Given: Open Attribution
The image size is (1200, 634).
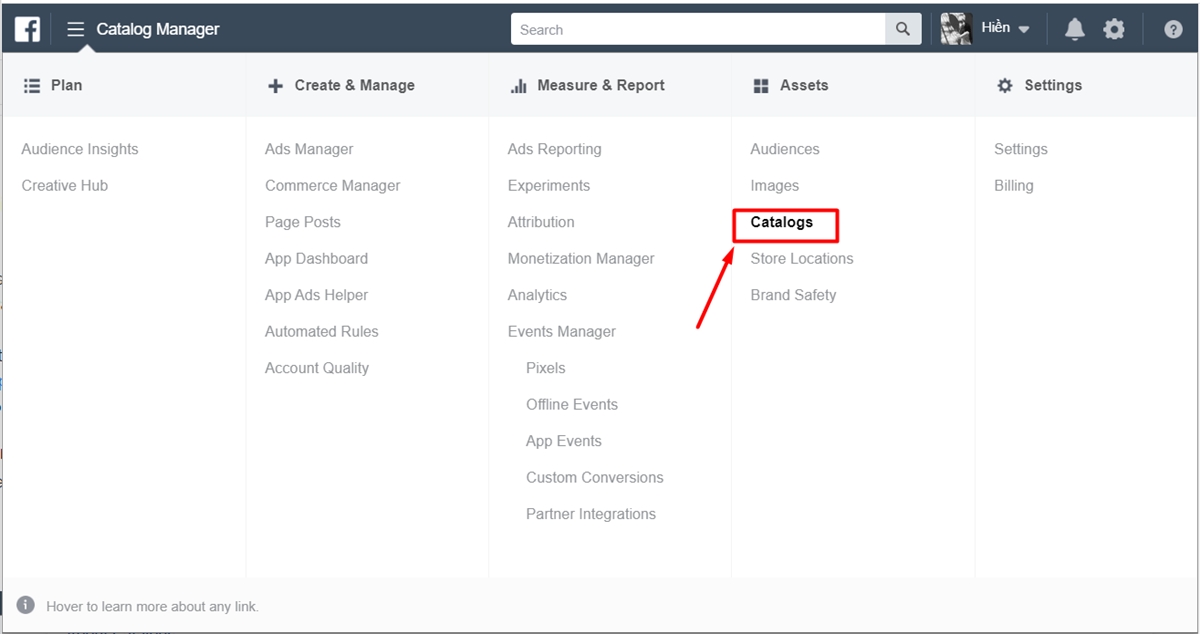Looking at the screenshot, I should [x=541, y=222].
